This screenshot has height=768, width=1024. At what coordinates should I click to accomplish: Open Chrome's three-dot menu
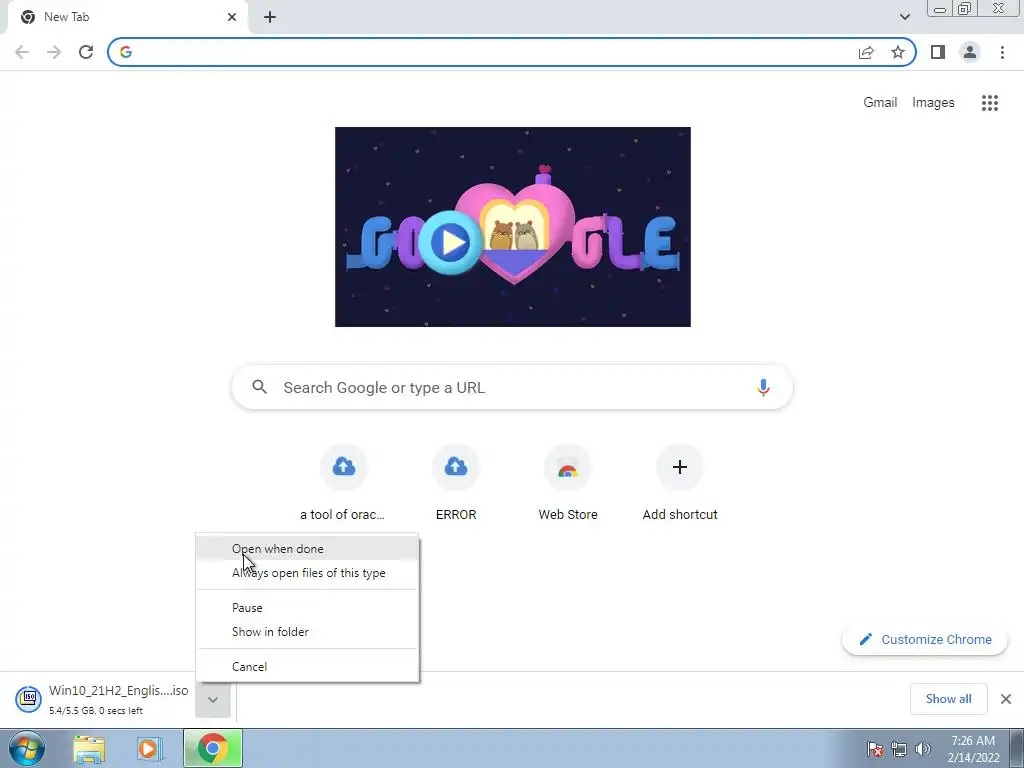click(1002, 52)
